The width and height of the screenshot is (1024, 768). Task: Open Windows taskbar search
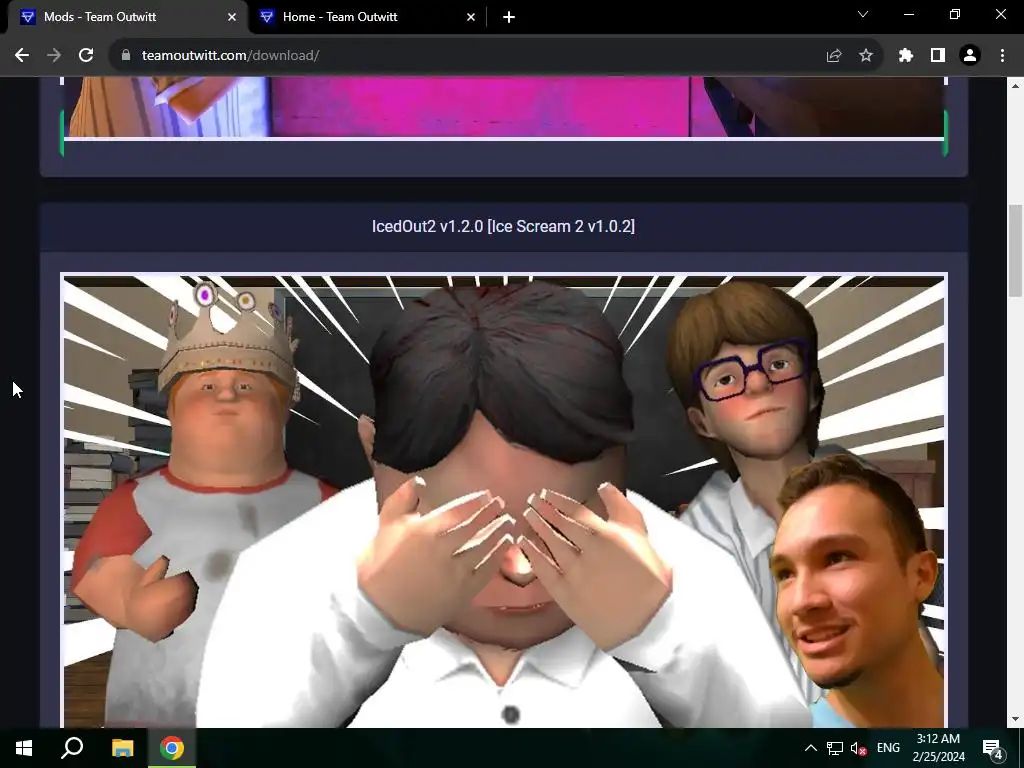72,748
